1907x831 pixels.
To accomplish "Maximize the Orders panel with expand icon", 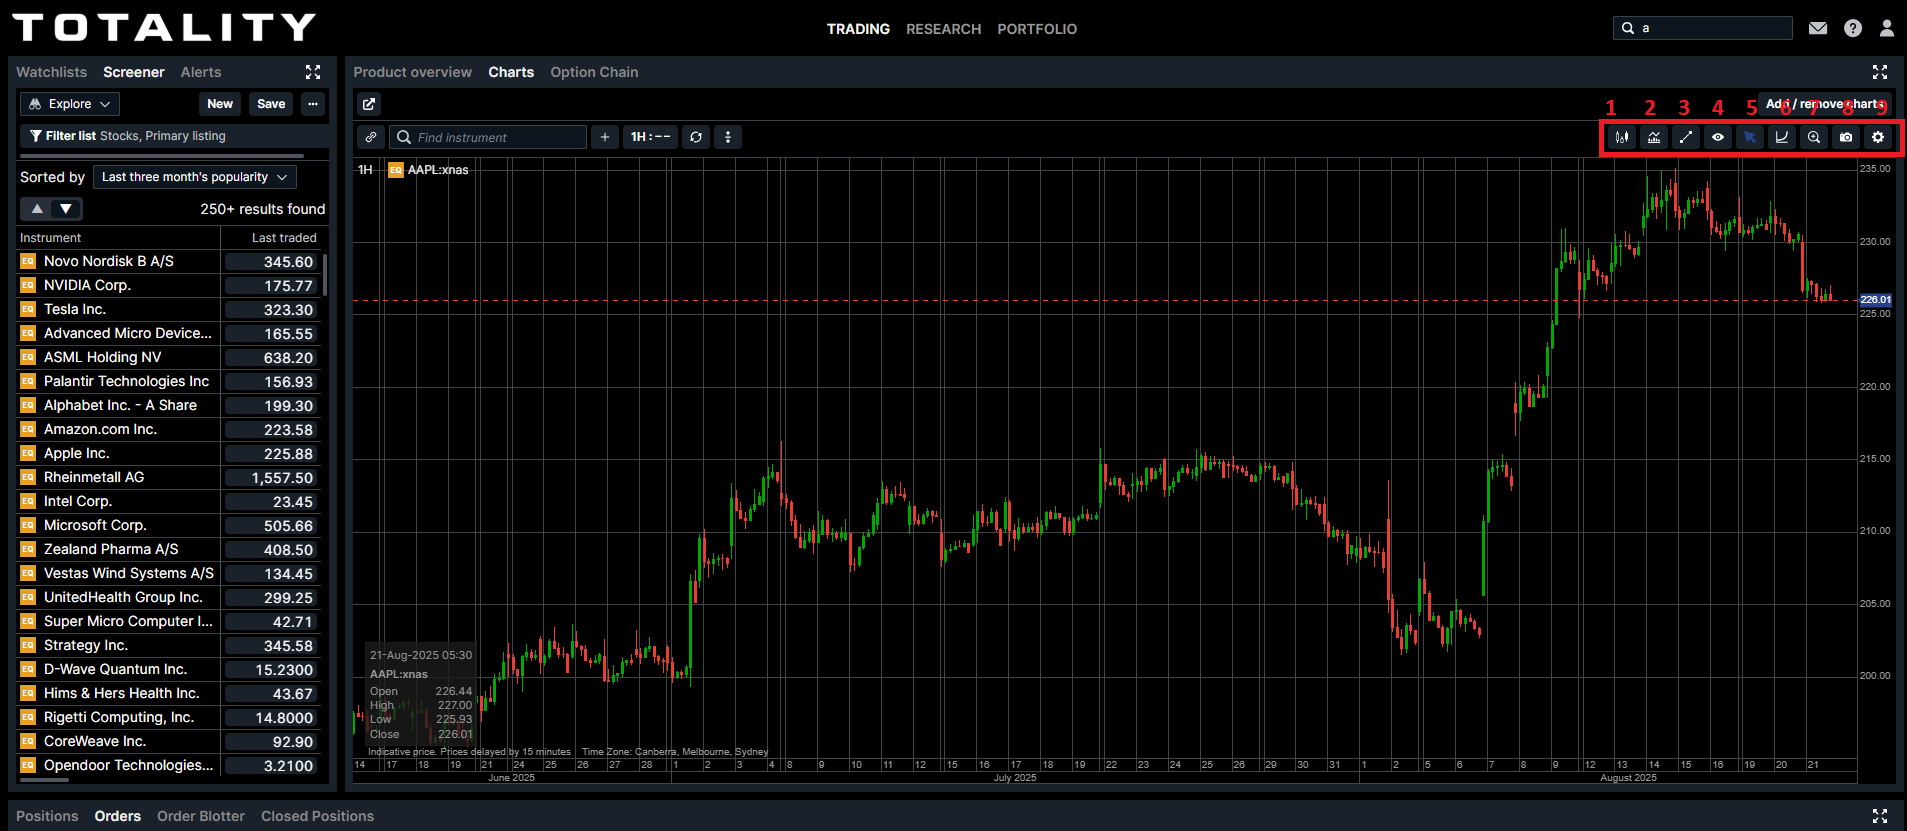I will click(1880, 816).
